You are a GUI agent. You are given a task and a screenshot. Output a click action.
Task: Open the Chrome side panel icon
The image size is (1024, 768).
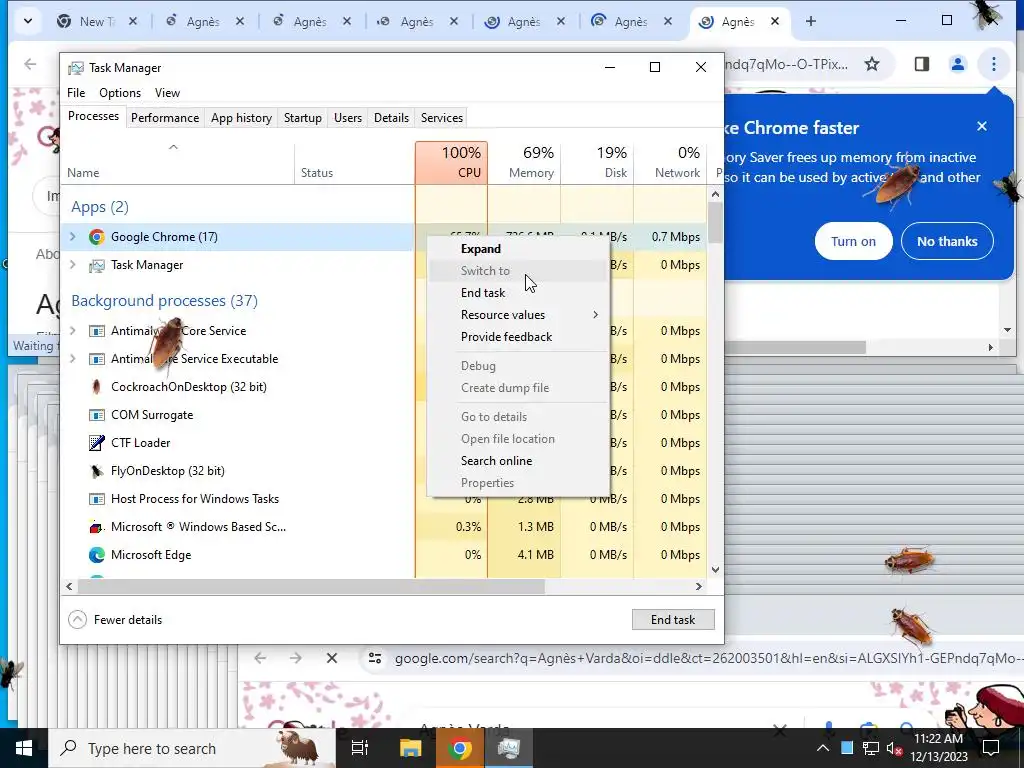(x=921, y=64)
